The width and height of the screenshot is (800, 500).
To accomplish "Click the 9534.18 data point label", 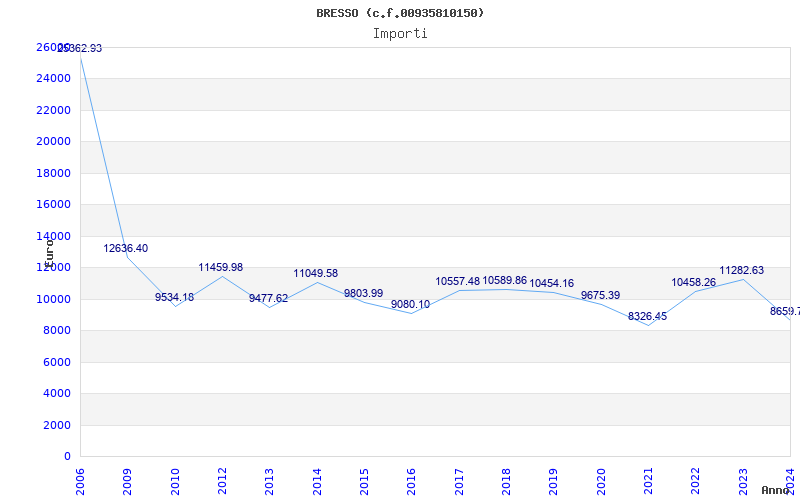I will (174, 297).
